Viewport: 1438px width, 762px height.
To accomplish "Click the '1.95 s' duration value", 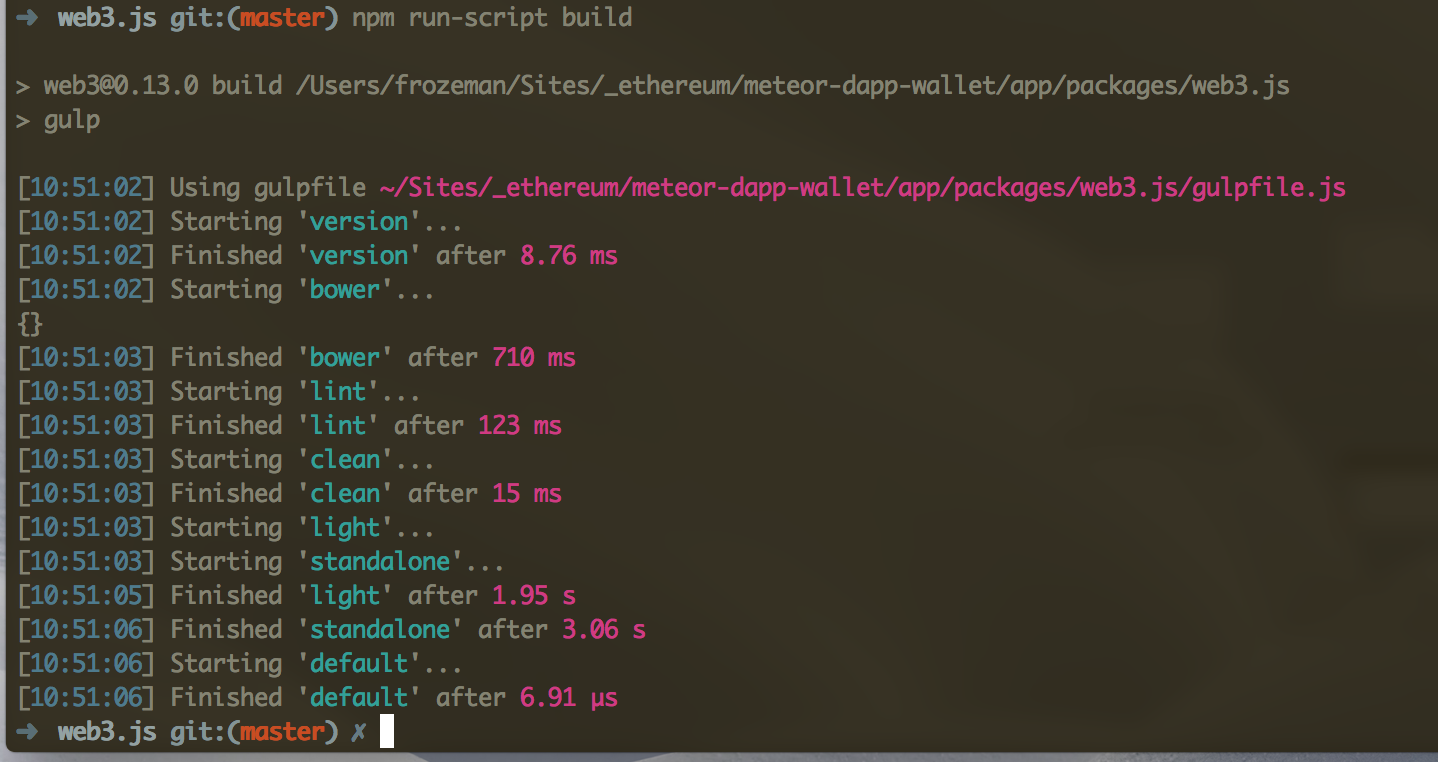I will click(x=534, y=596).
